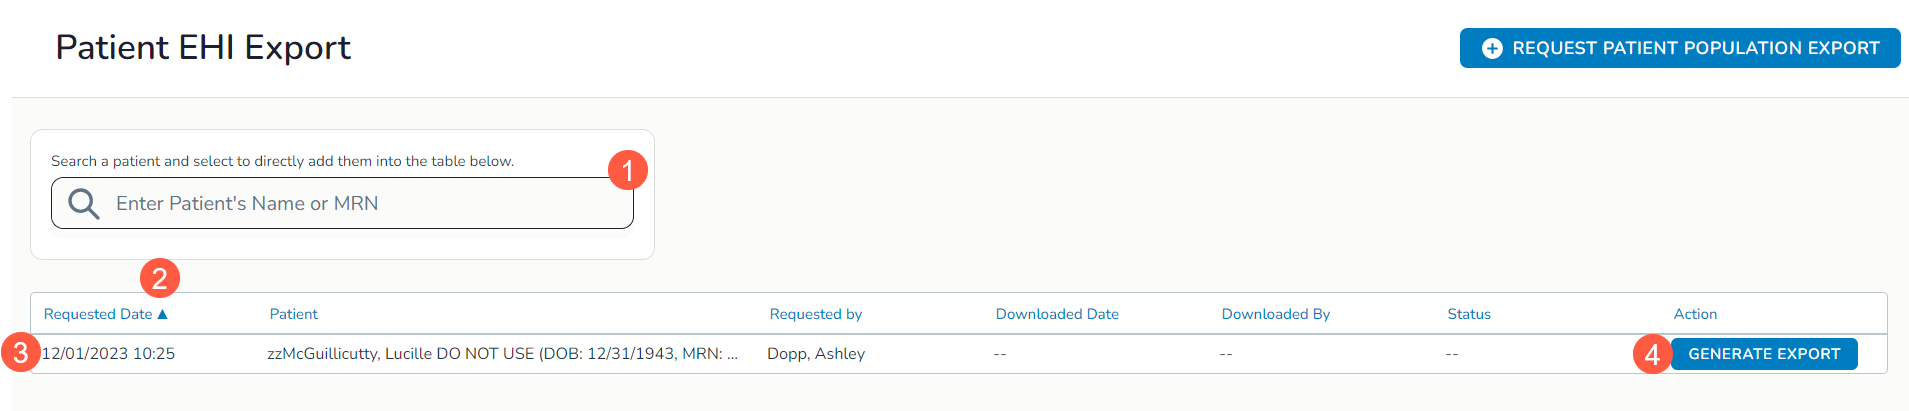Image resolution: width=1909 pixels, height=411 pixels.
Task: Select the Status column header
Action: pyautogui.click(x=1469, y=314)
